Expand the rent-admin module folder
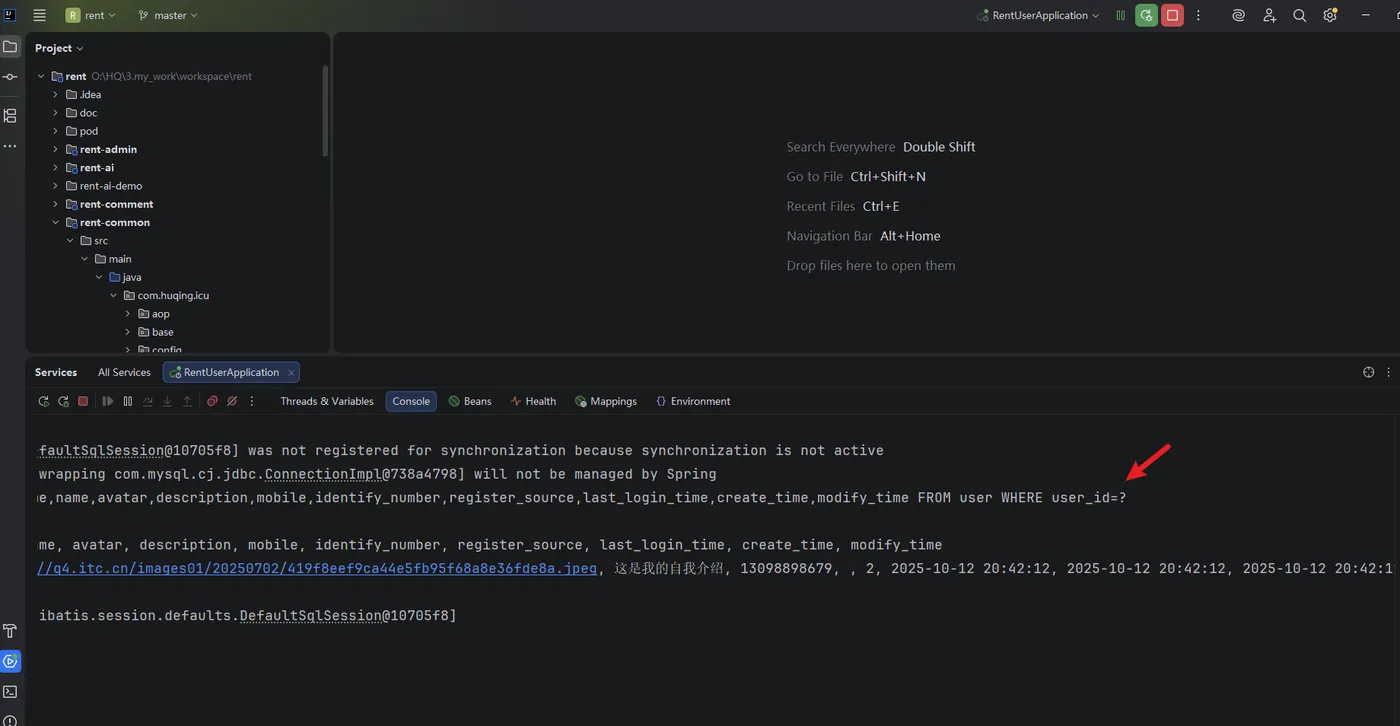Viewport: 1400px width, 726px height. [x=56, y=149]
